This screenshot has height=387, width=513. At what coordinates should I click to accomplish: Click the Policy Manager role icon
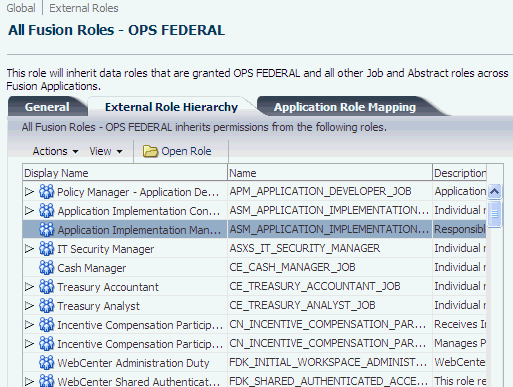pos(46,191)
